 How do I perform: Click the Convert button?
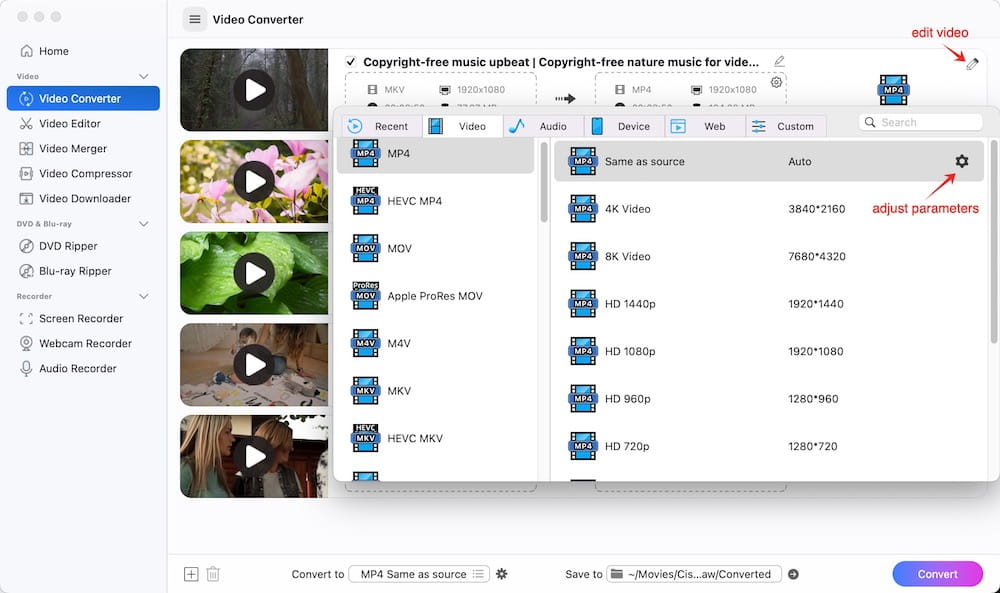point(938,574)
